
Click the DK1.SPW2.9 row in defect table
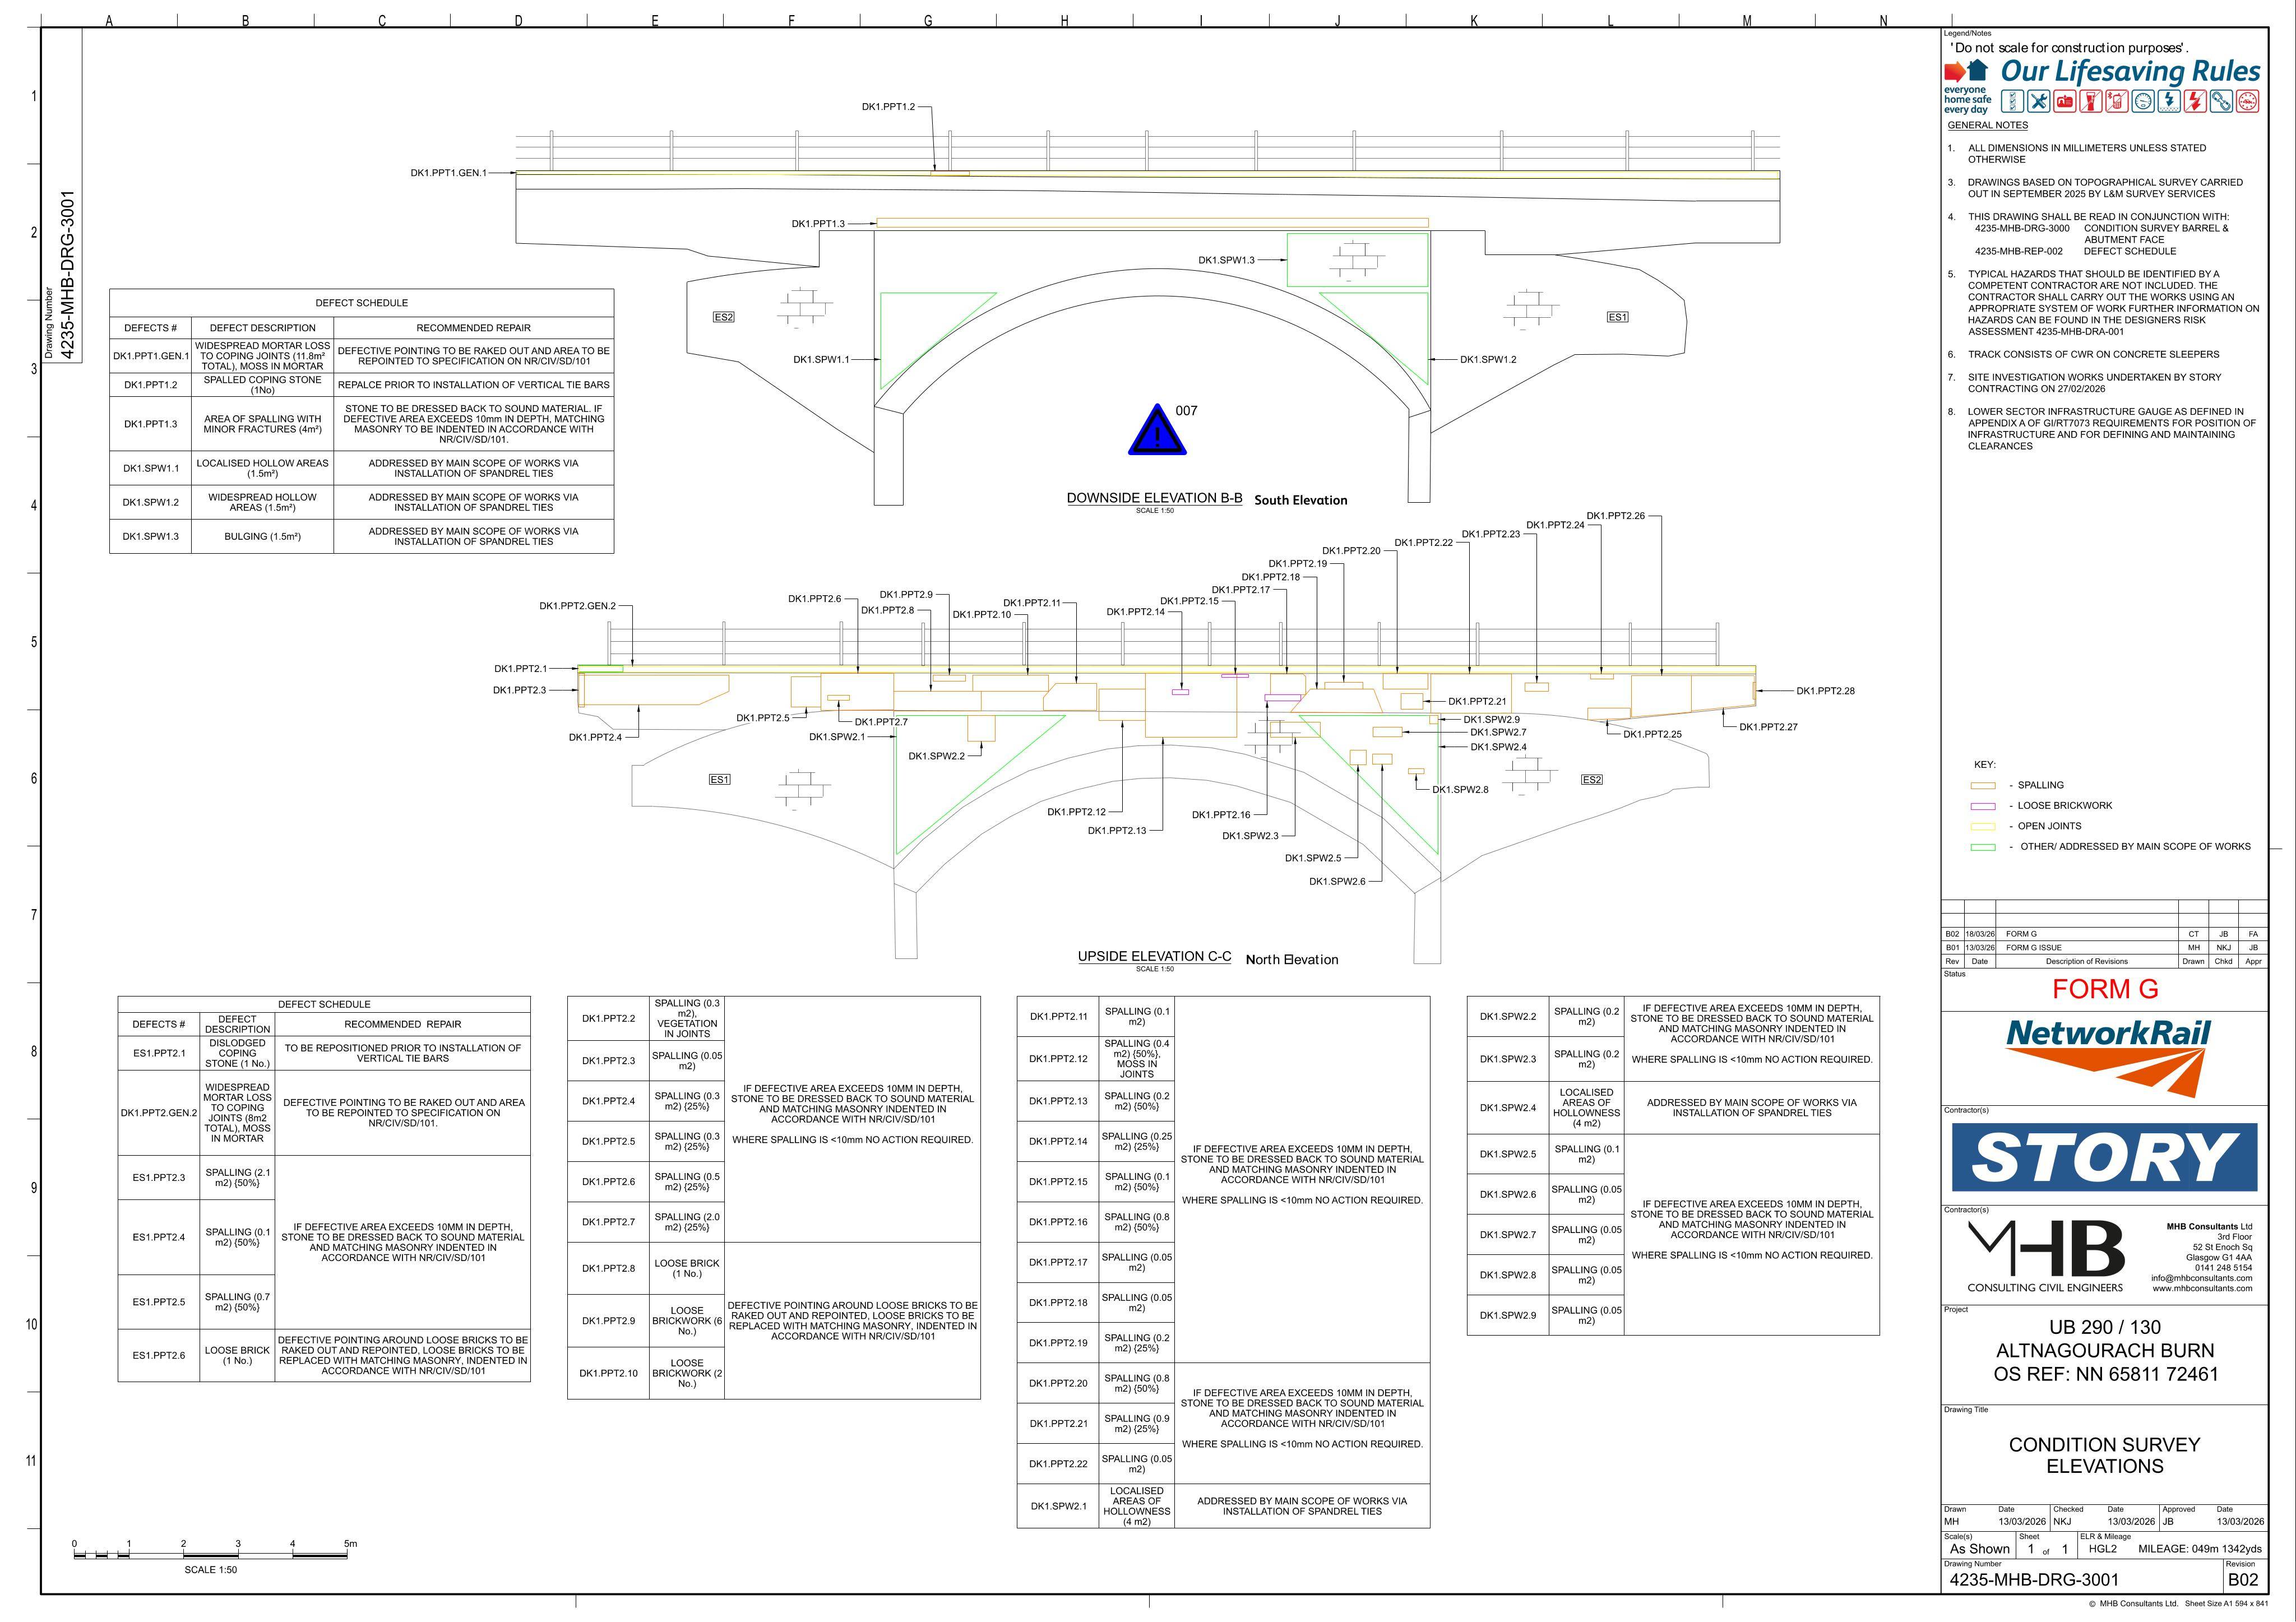[1673, 1315]
